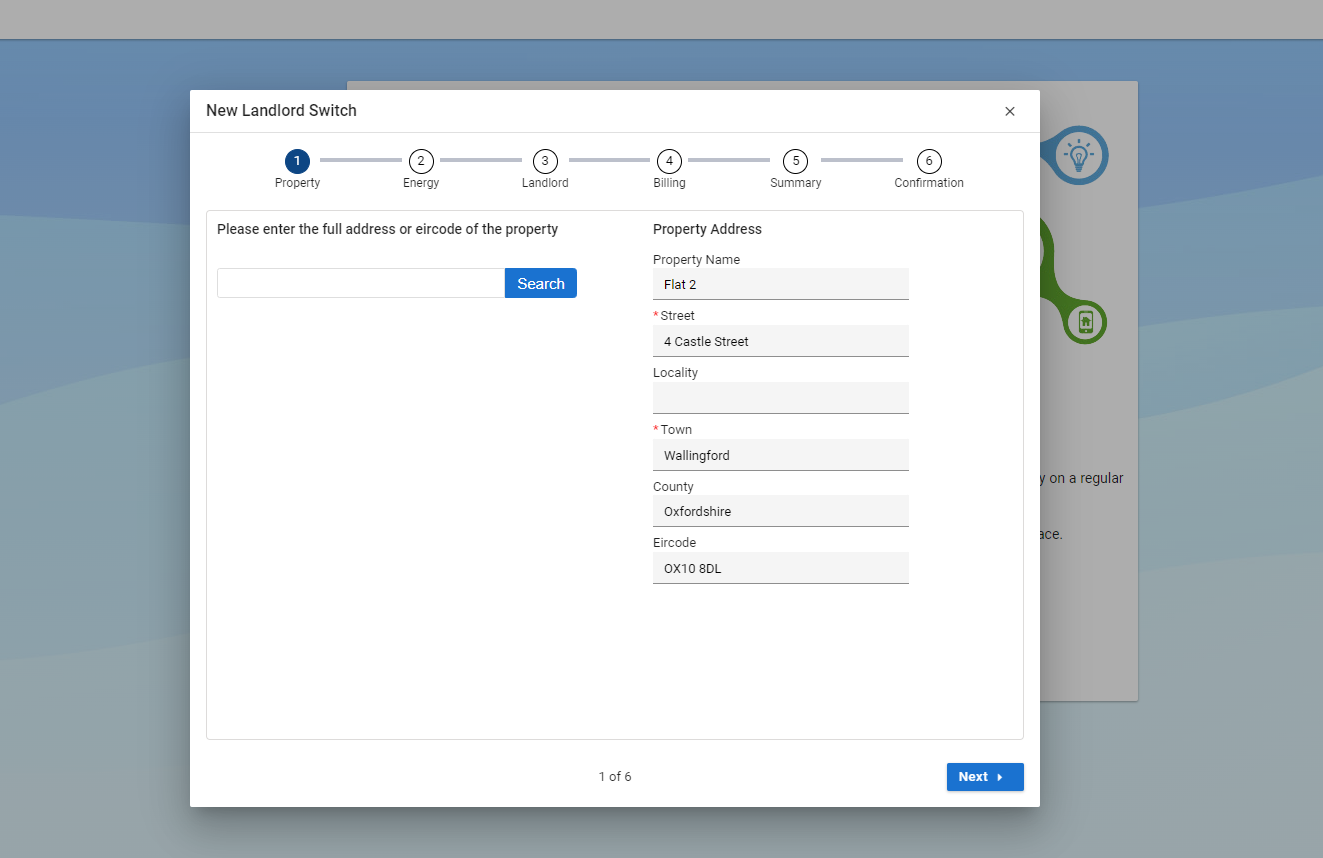Viewport: 1323px width, 858px height.
Task: Open step 5 Summary
Action: [795, 161]
